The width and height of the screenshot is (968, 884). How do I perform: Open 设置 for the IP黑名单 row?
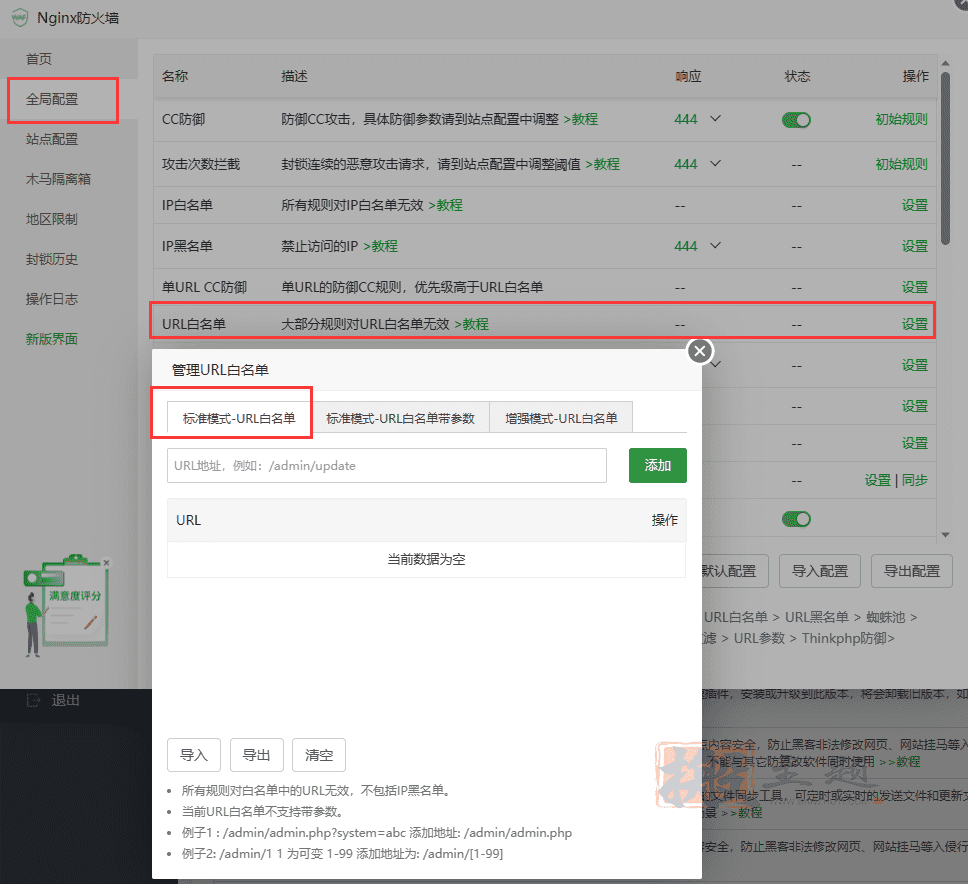(915, 246)
